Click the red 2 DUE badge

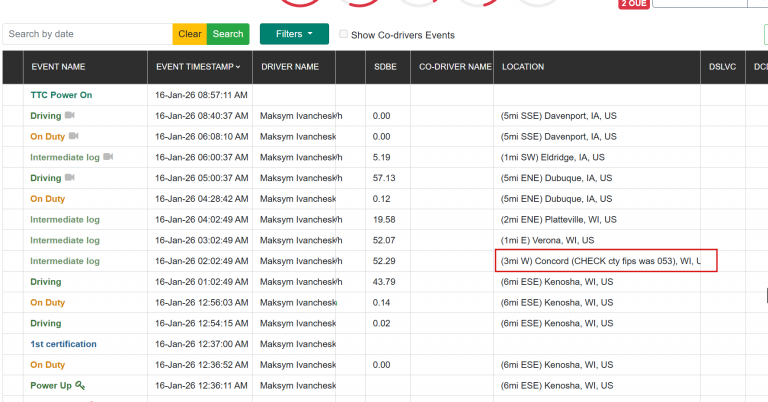coord(634,4)
